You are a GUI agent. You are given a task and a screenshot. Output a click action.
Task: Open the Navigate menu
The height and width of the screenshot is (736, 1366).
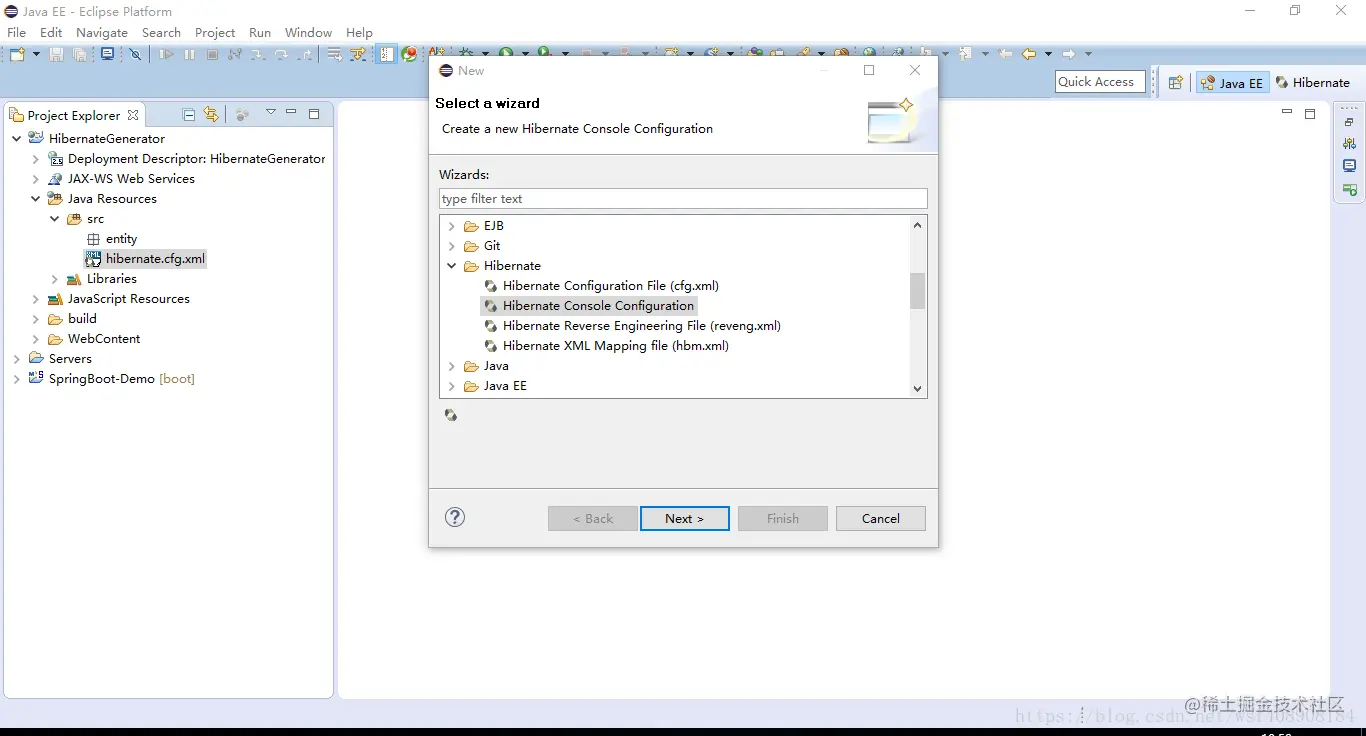click(x=102, y=32)
